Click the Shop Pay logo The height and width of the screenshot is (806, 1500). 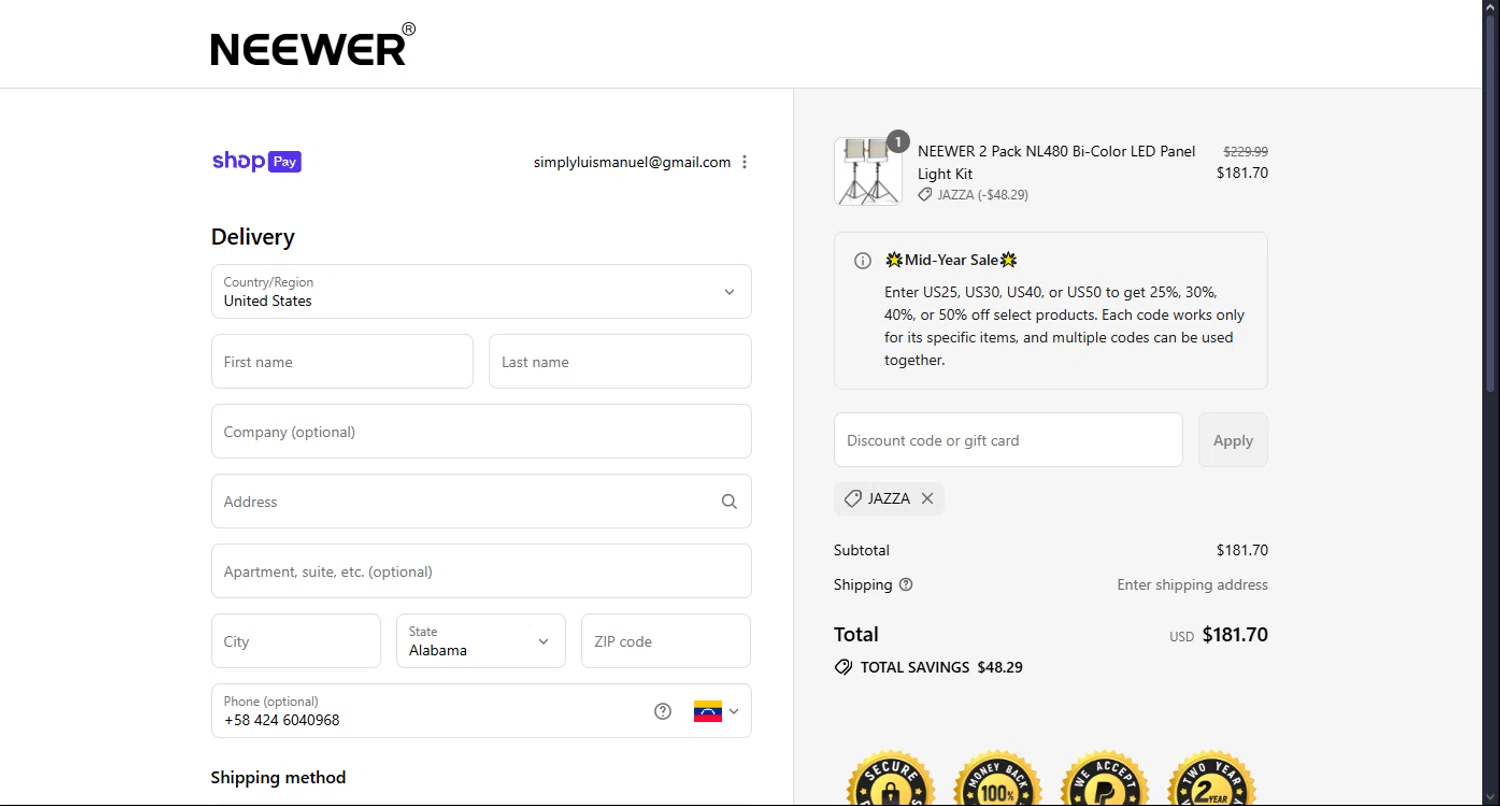coord(256,161)
